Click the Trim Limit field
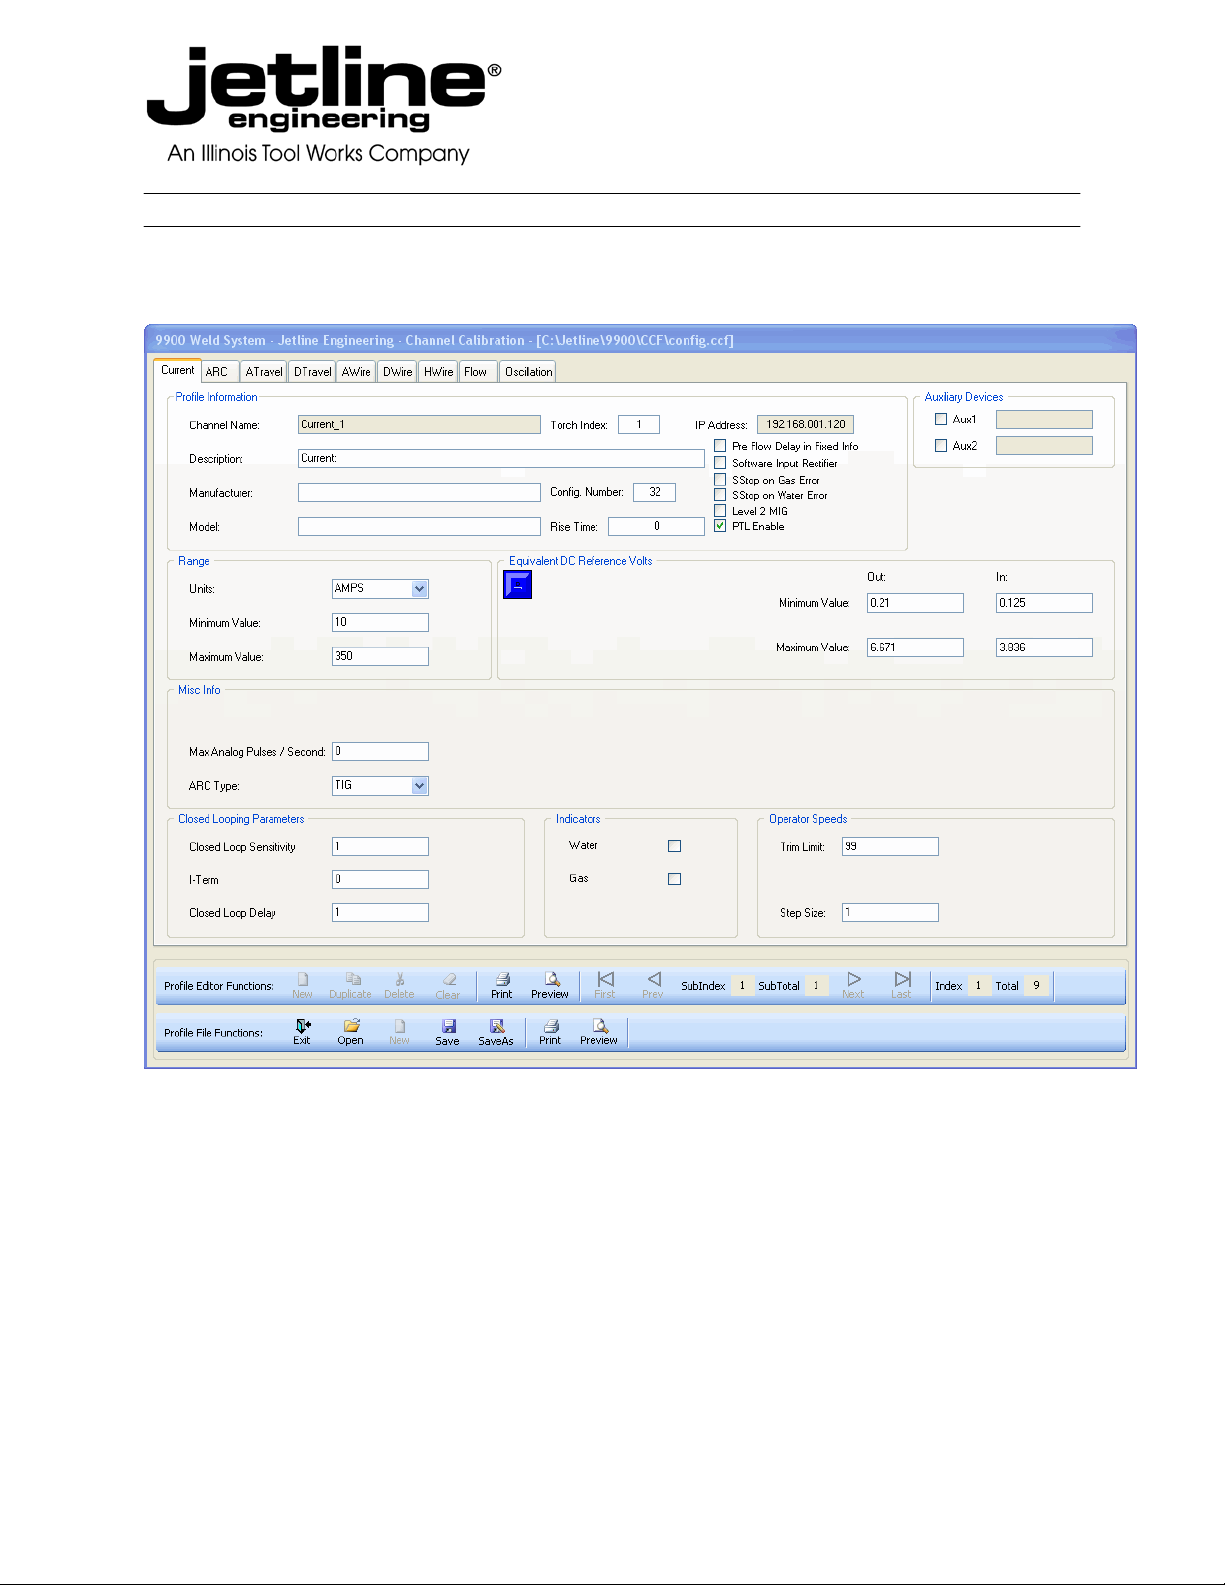1225x1585 pixels. coord(890,847)
